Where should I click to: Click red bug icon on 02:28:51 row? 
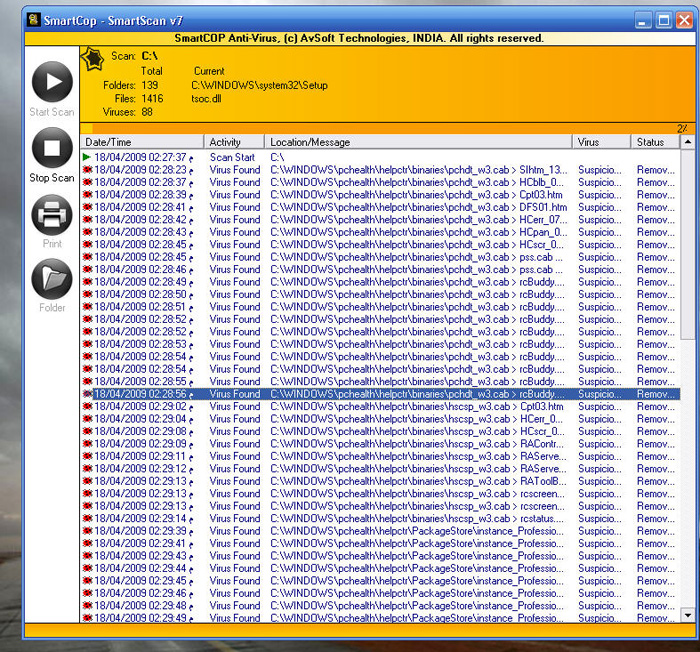coord(87,306)
